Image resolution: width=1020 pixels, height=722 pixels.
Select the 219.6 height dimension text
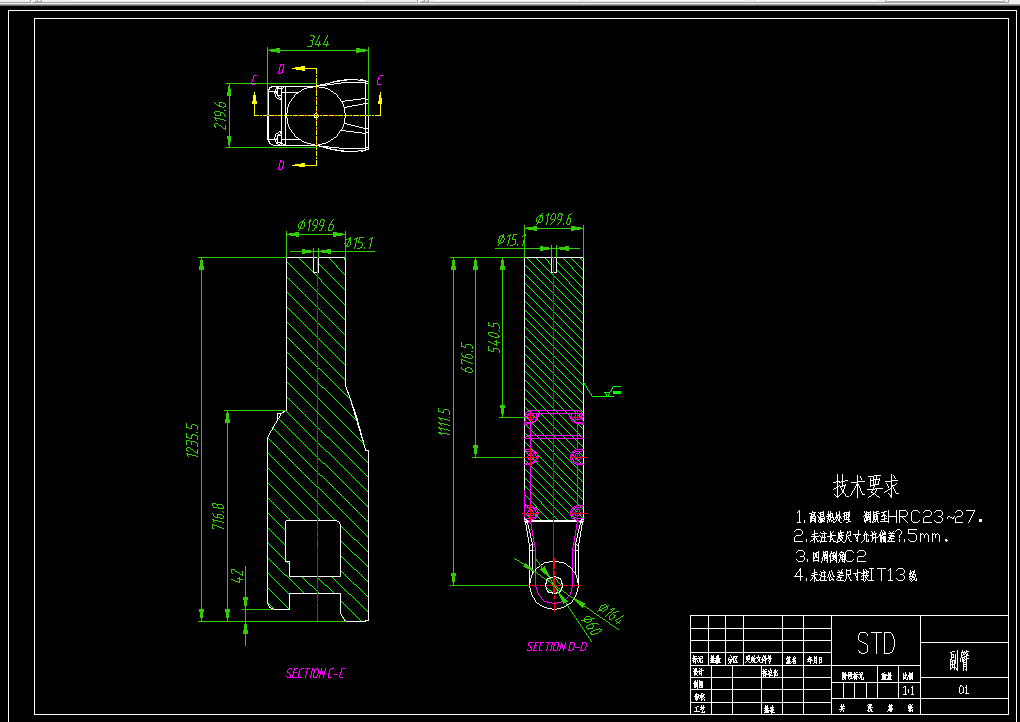(x=221, y=114)
